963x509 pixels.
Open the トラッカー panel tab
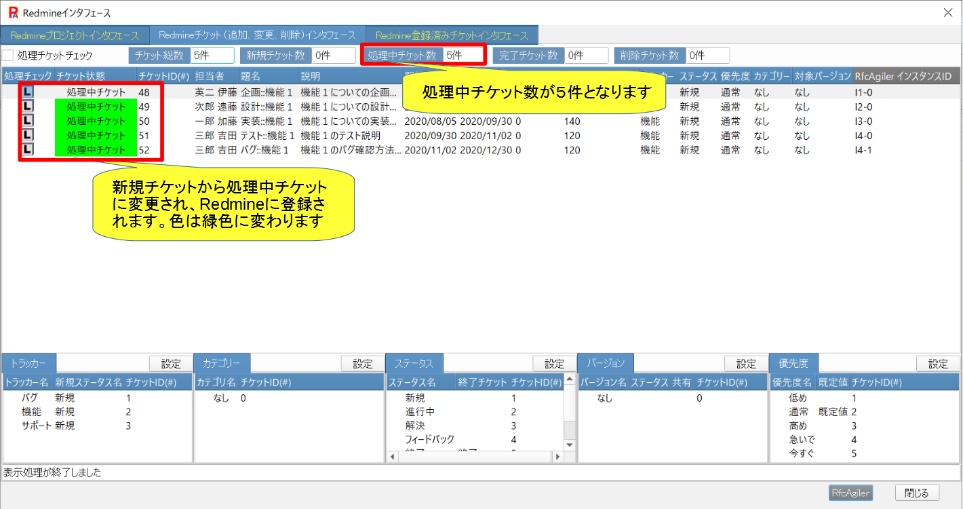coord(28,363)
